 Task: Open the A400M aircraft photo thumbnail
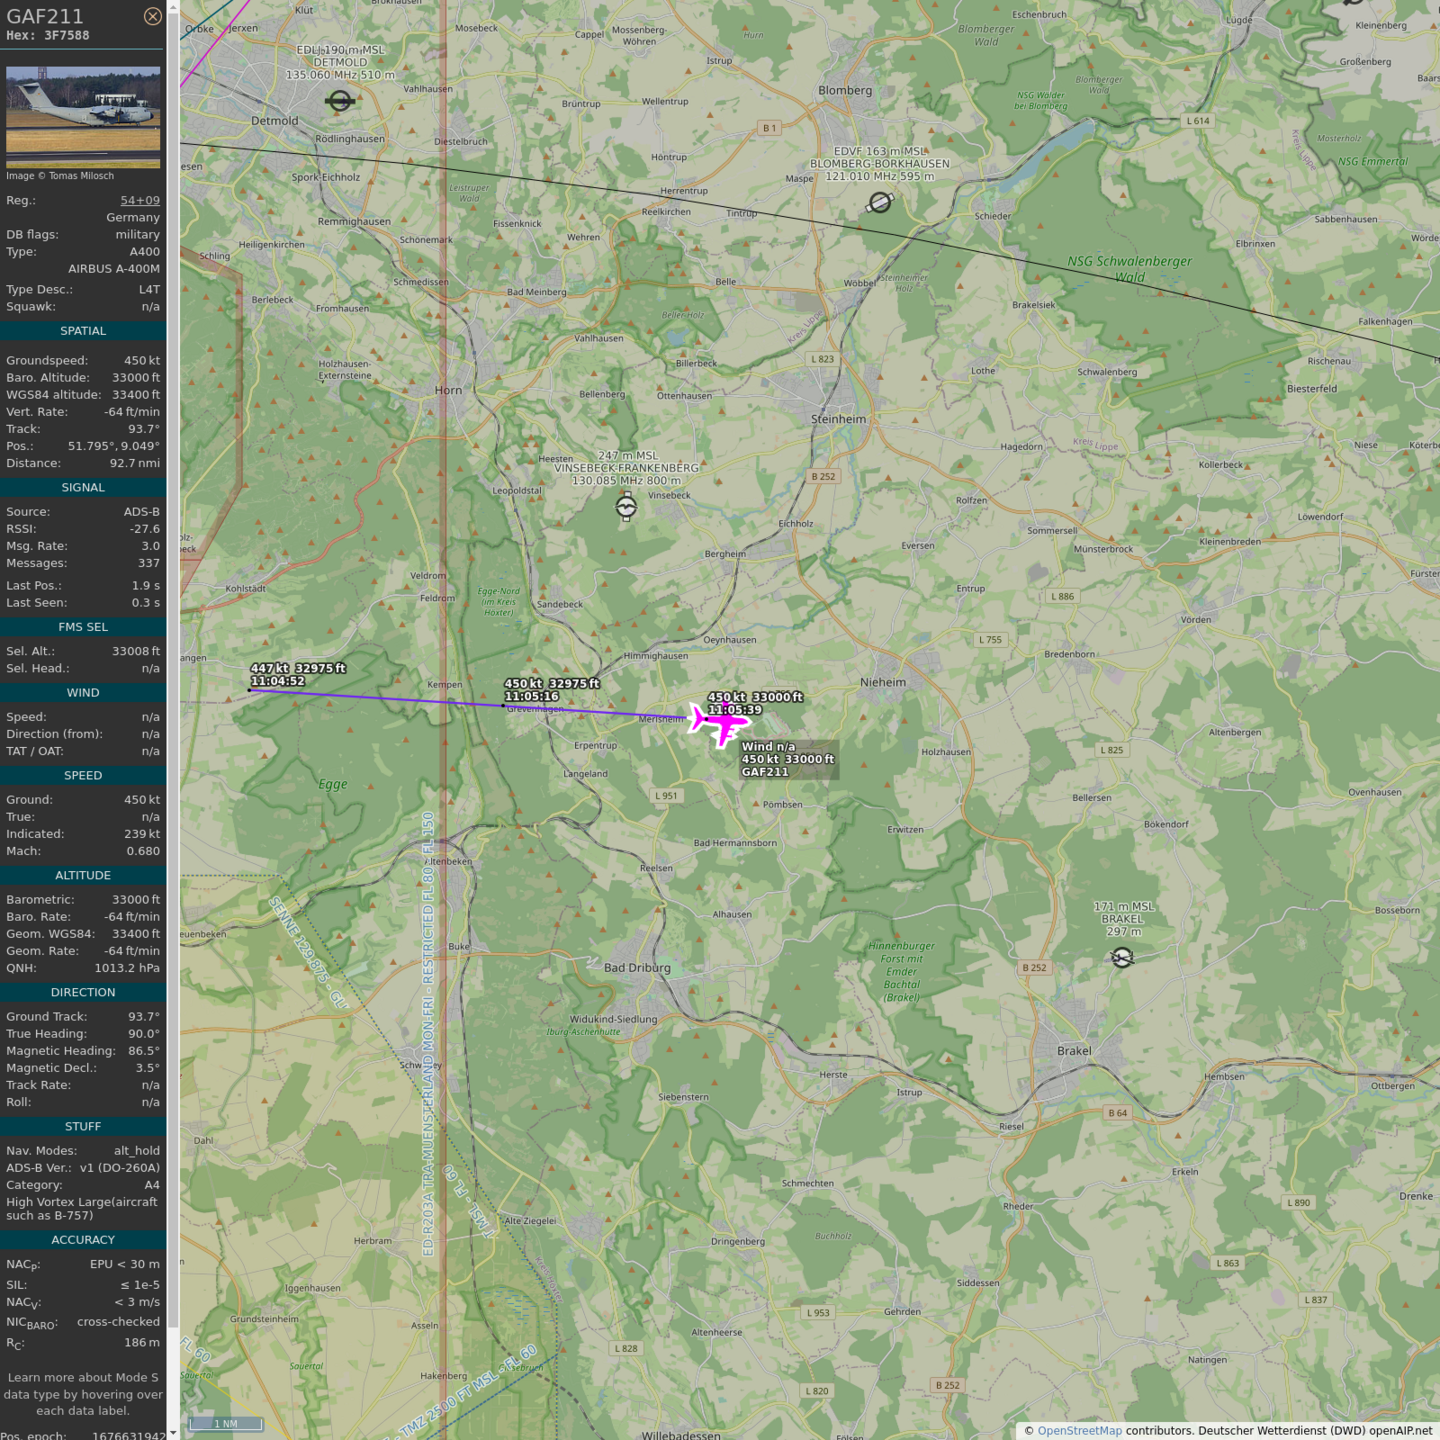(83, 111)
